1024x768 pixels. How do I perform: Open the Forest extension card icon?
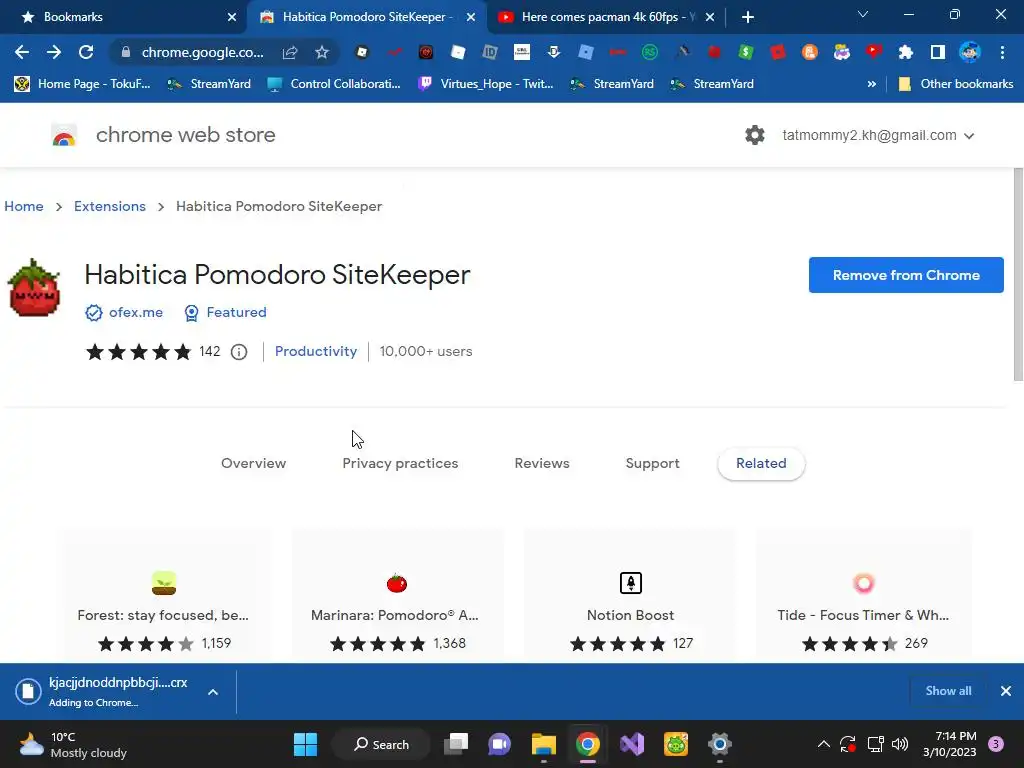[164, 583]
